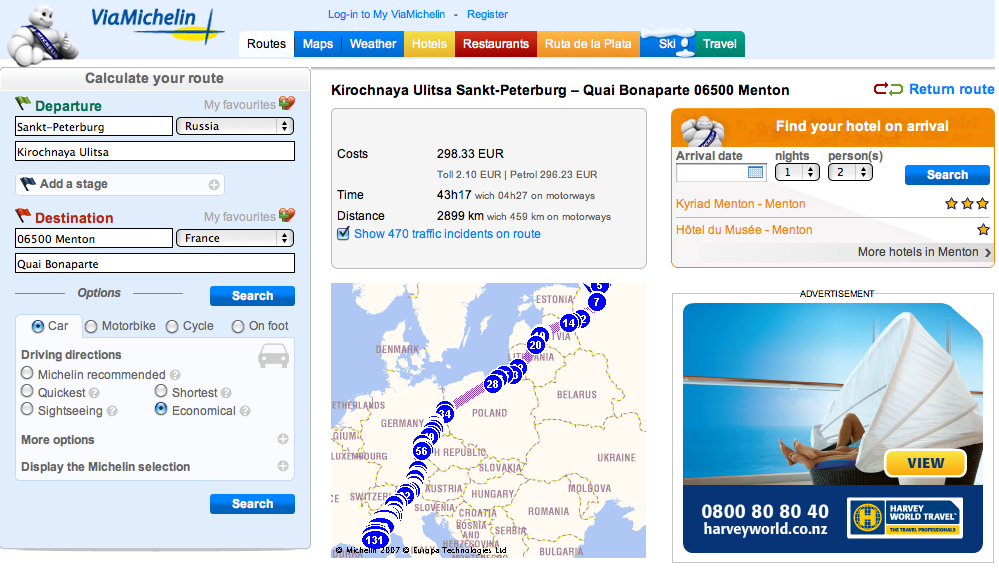This screenshot has width=999, height=569.
Task: Uncheck Show 470 traffic incidents on route
Action: point(344,233)
